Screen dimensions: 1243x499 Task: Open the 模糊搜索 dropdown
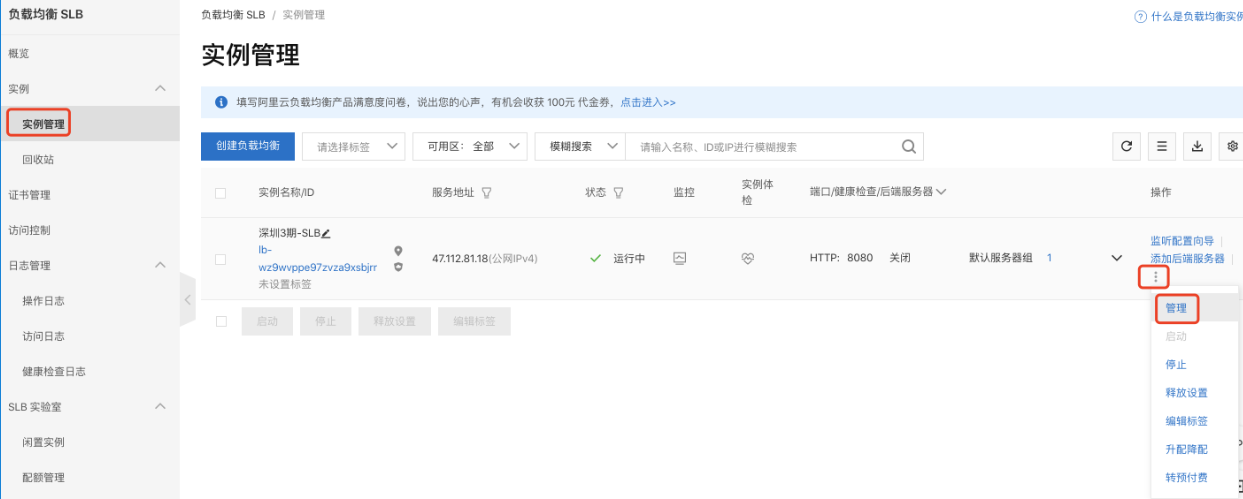tap(580, 146)
